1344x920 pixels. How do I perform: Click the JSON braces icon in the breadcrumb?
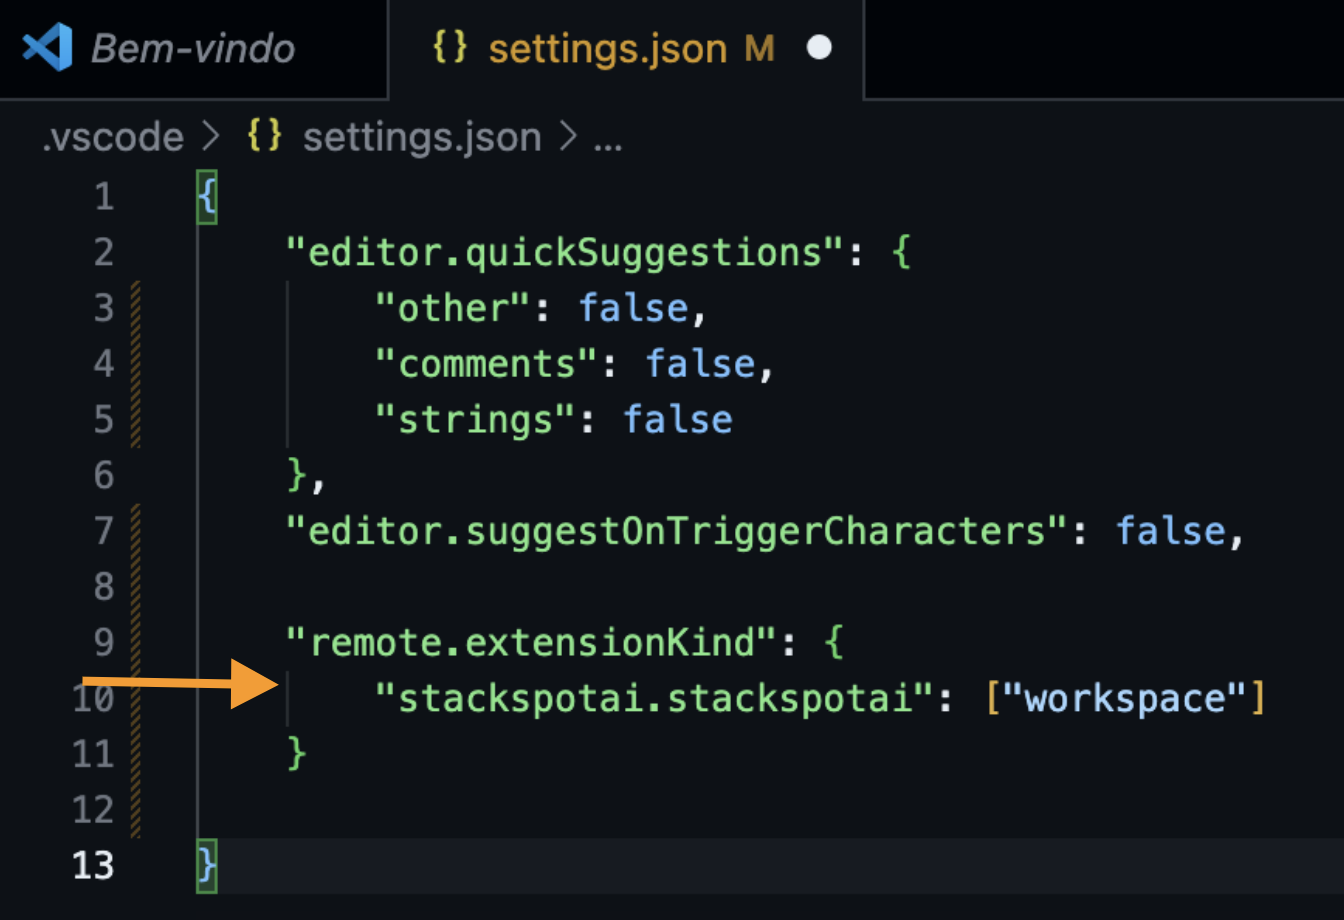pyautogui.click(x=265, y=137)
